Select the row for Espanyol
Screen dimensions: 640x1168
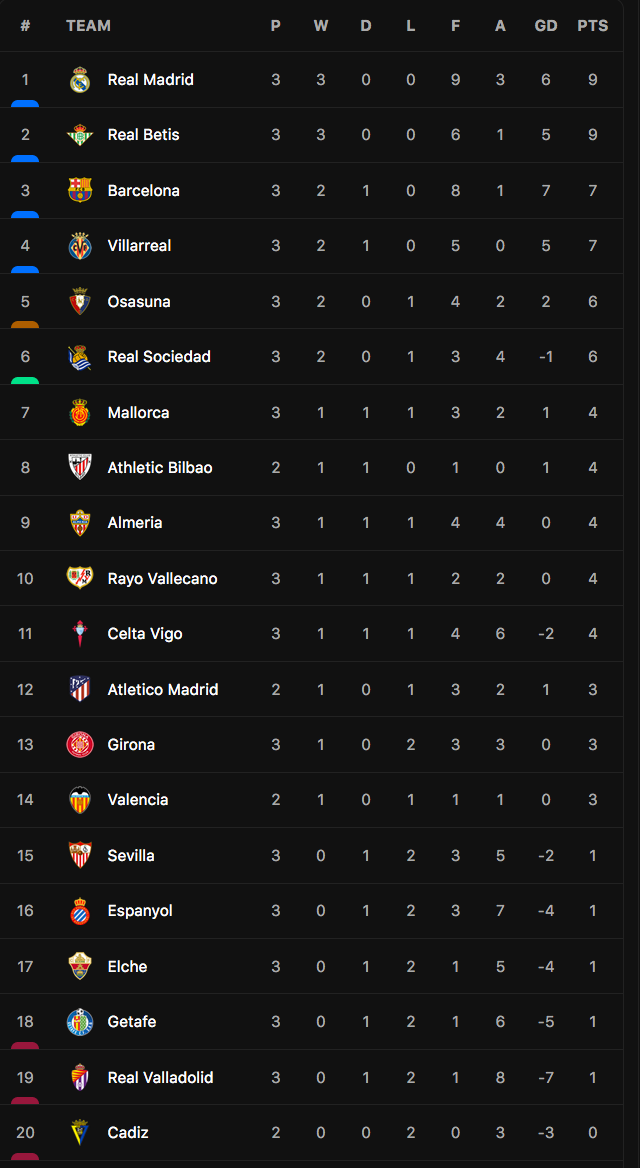pyautogui.click(x=139, y=910)
